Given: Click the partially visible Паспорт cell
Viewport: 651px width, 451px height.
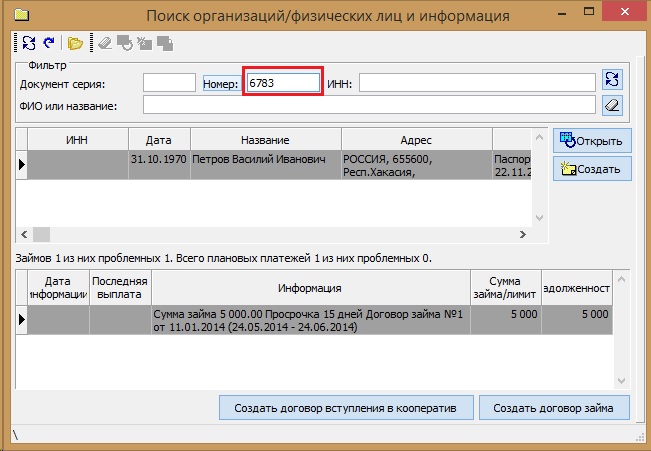Looking at the screenshot, I should (512, 165).
